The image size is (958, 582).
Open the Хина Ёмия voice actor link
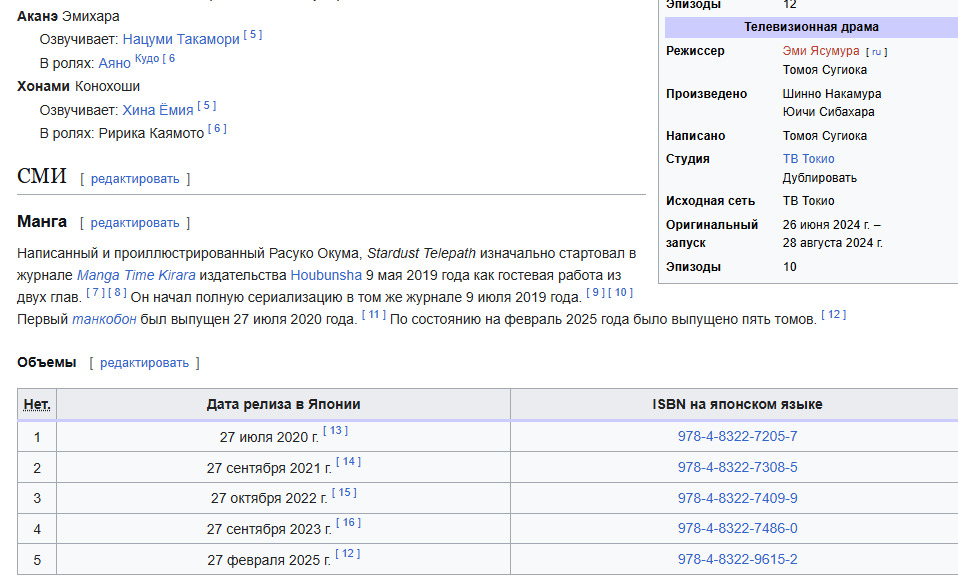coord(158,110)
